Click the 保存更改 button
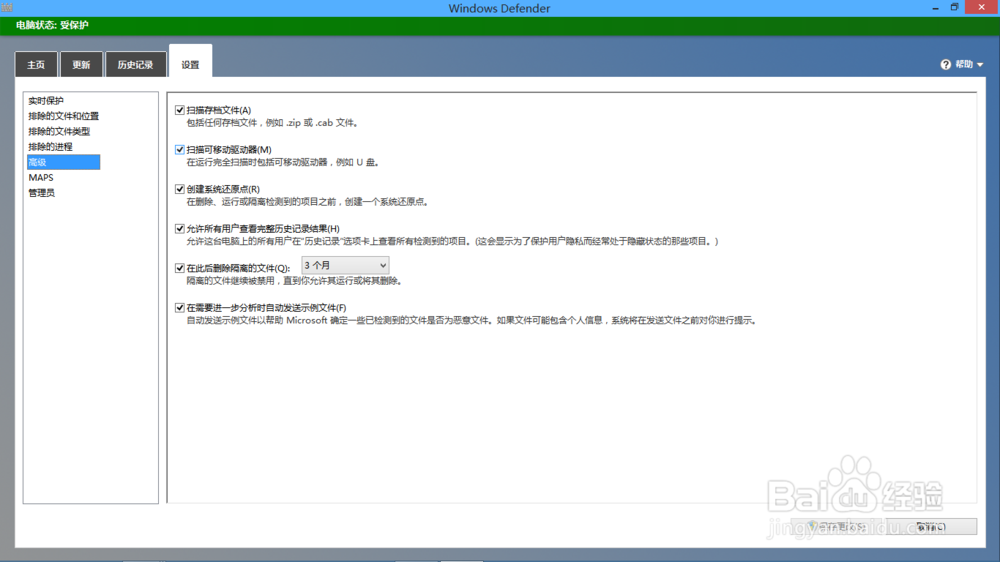This screenshot has height=562, width=1000. coord(837,527)
